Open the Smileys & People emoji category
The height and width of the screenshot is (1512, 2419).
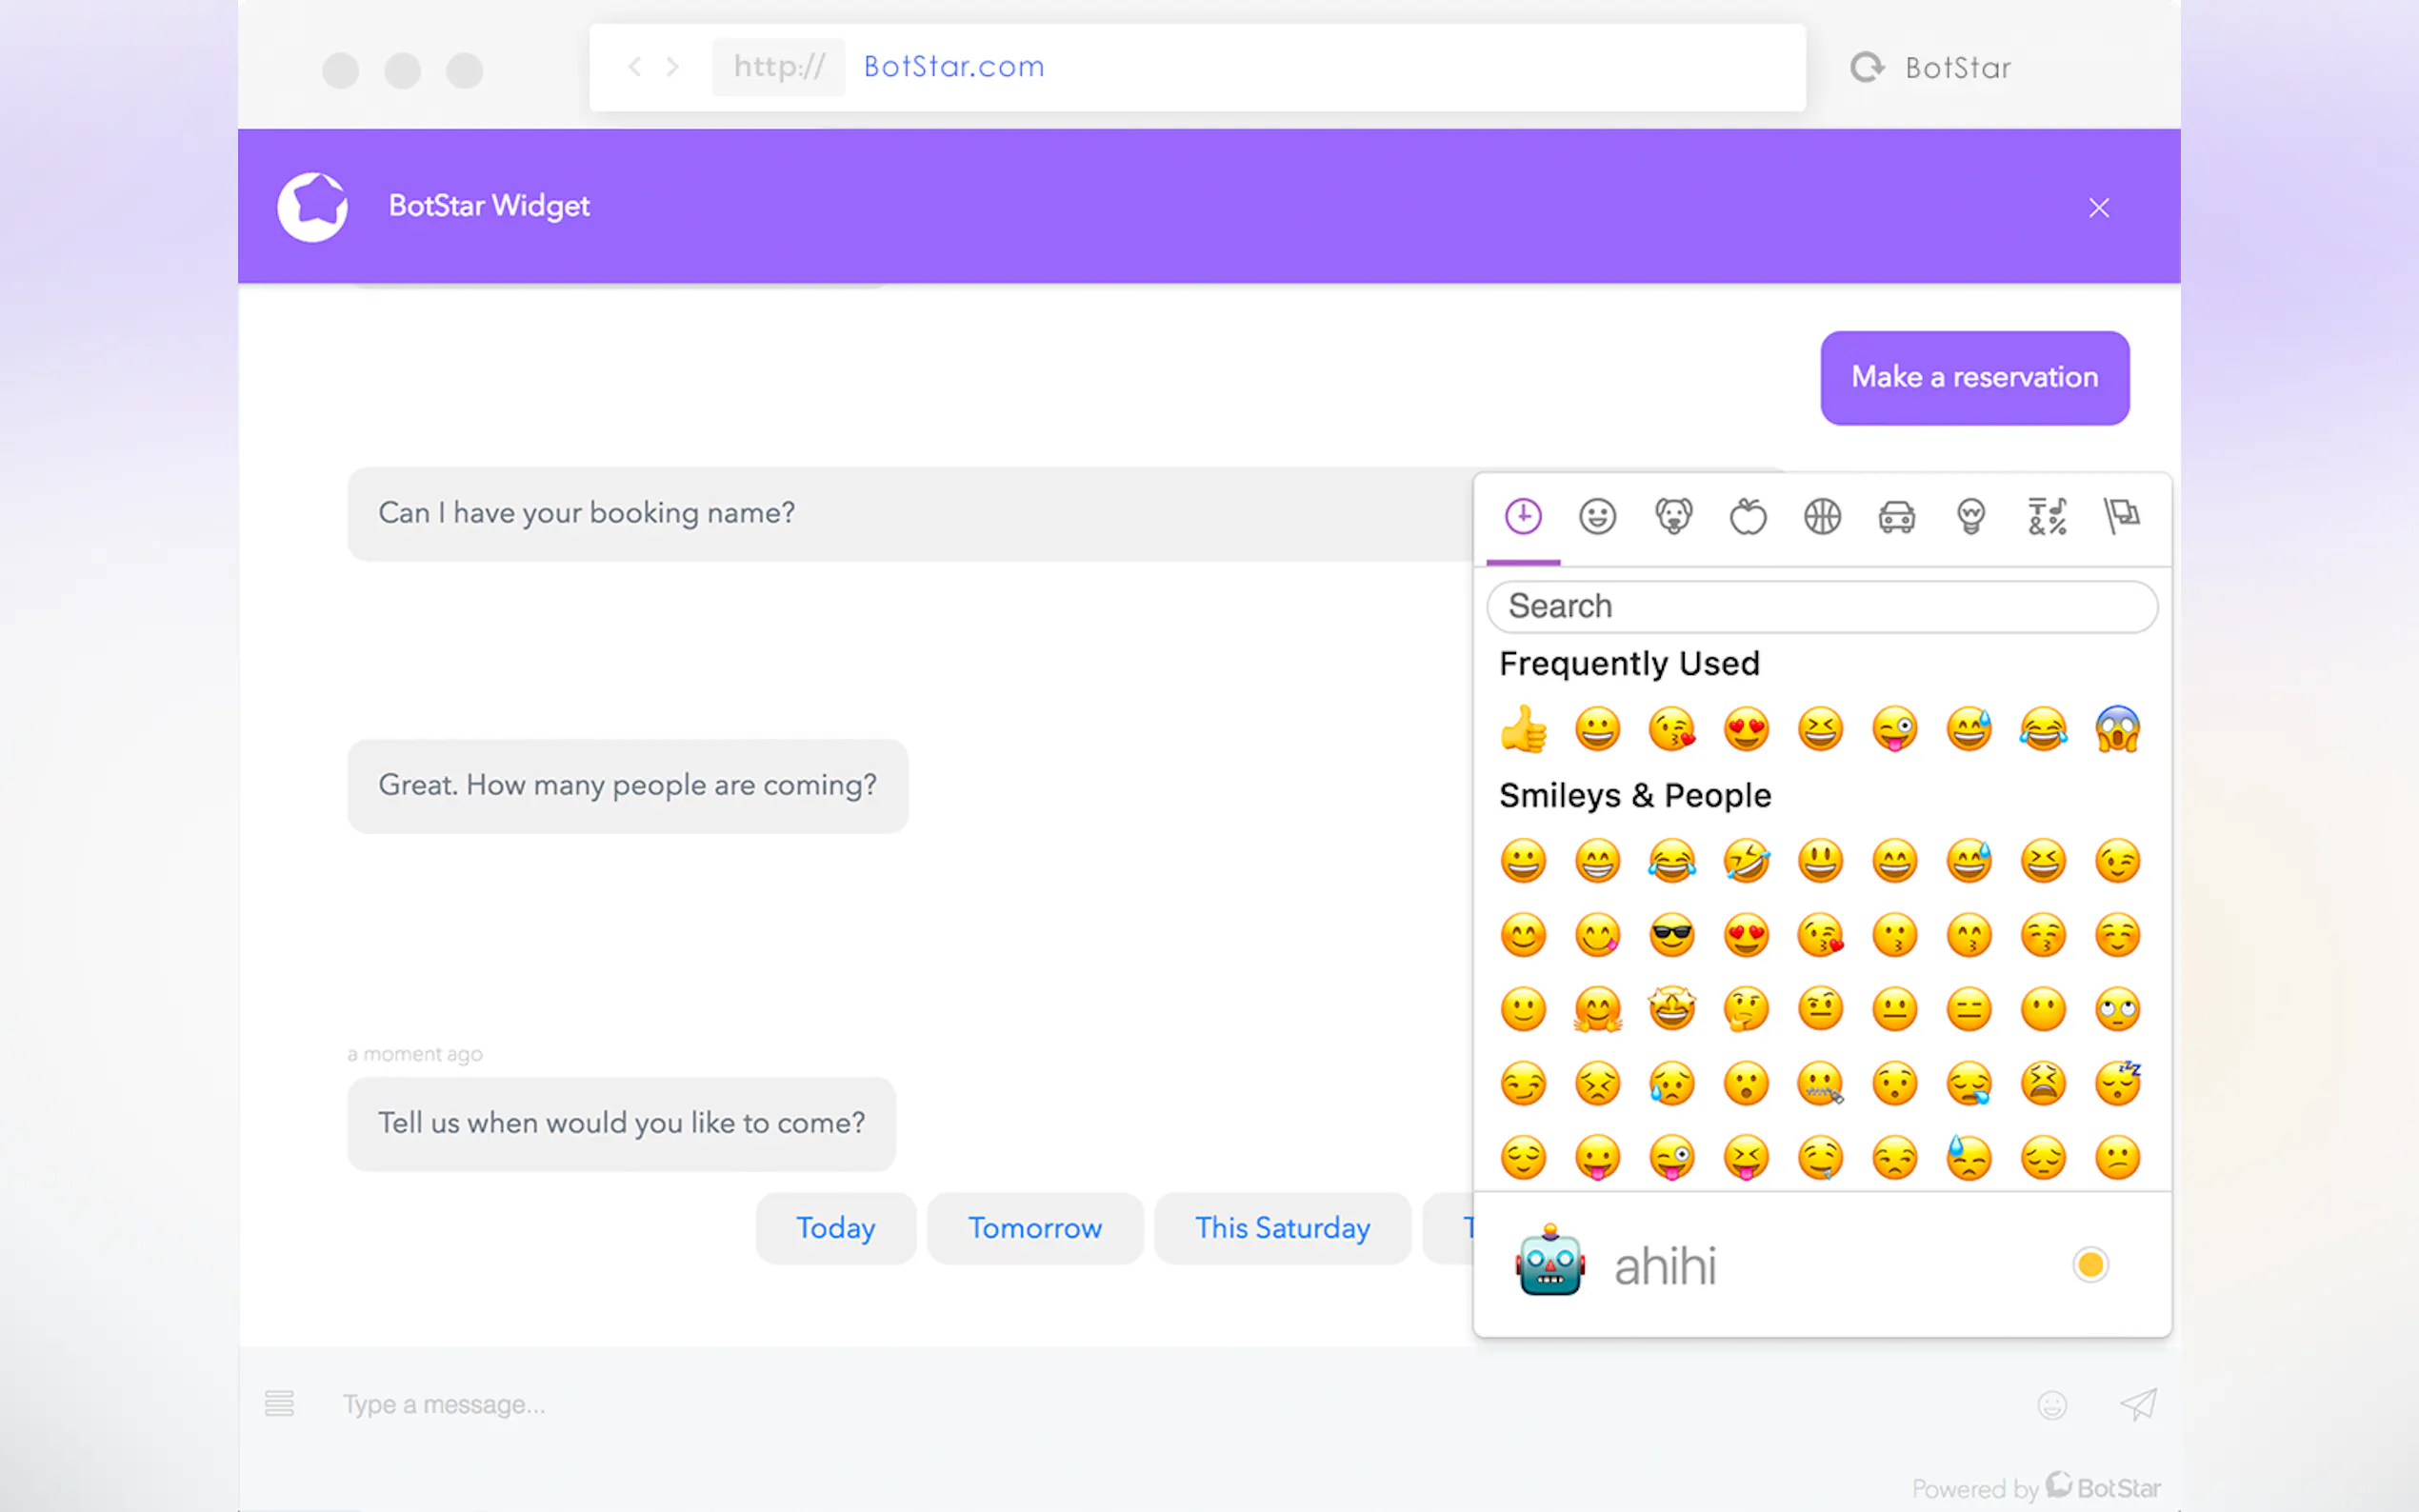pyautogui.click(x=1597, y=517)
